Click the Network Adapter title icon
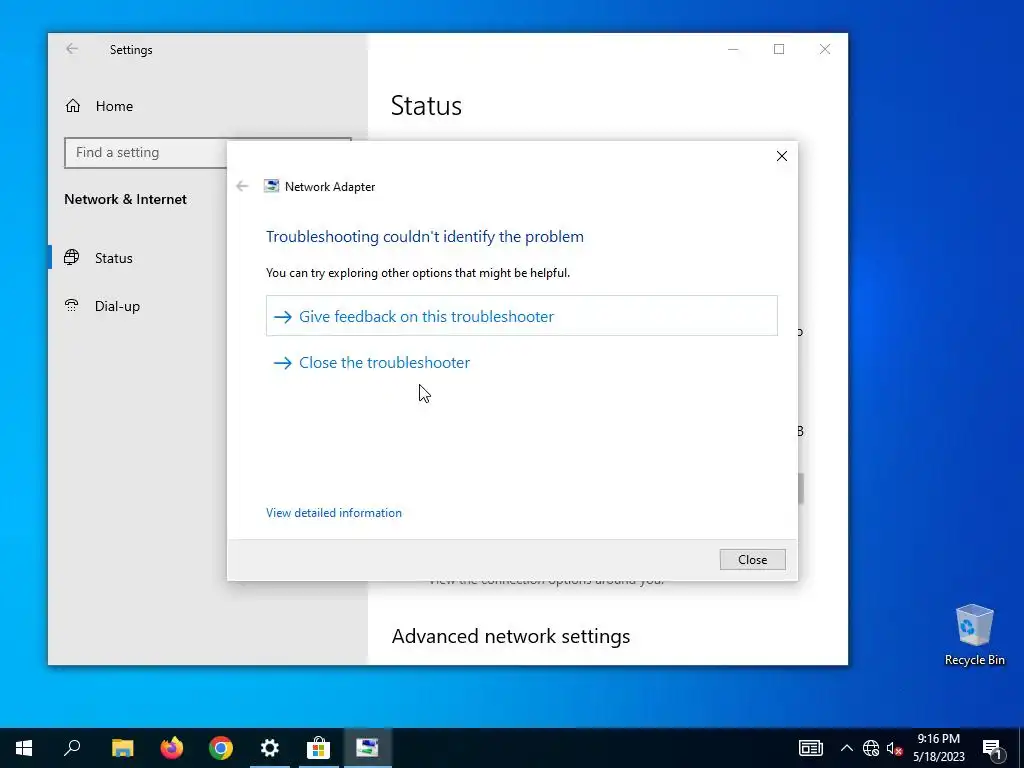Screen dimensions: 1024x768 click(x=271, y=186)
